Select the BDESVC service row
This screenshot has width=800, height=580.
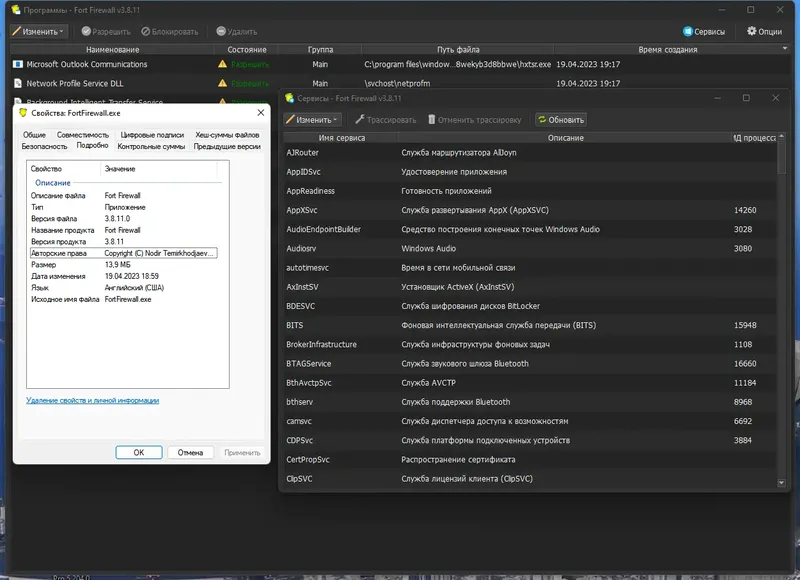(x=530, y=306)
